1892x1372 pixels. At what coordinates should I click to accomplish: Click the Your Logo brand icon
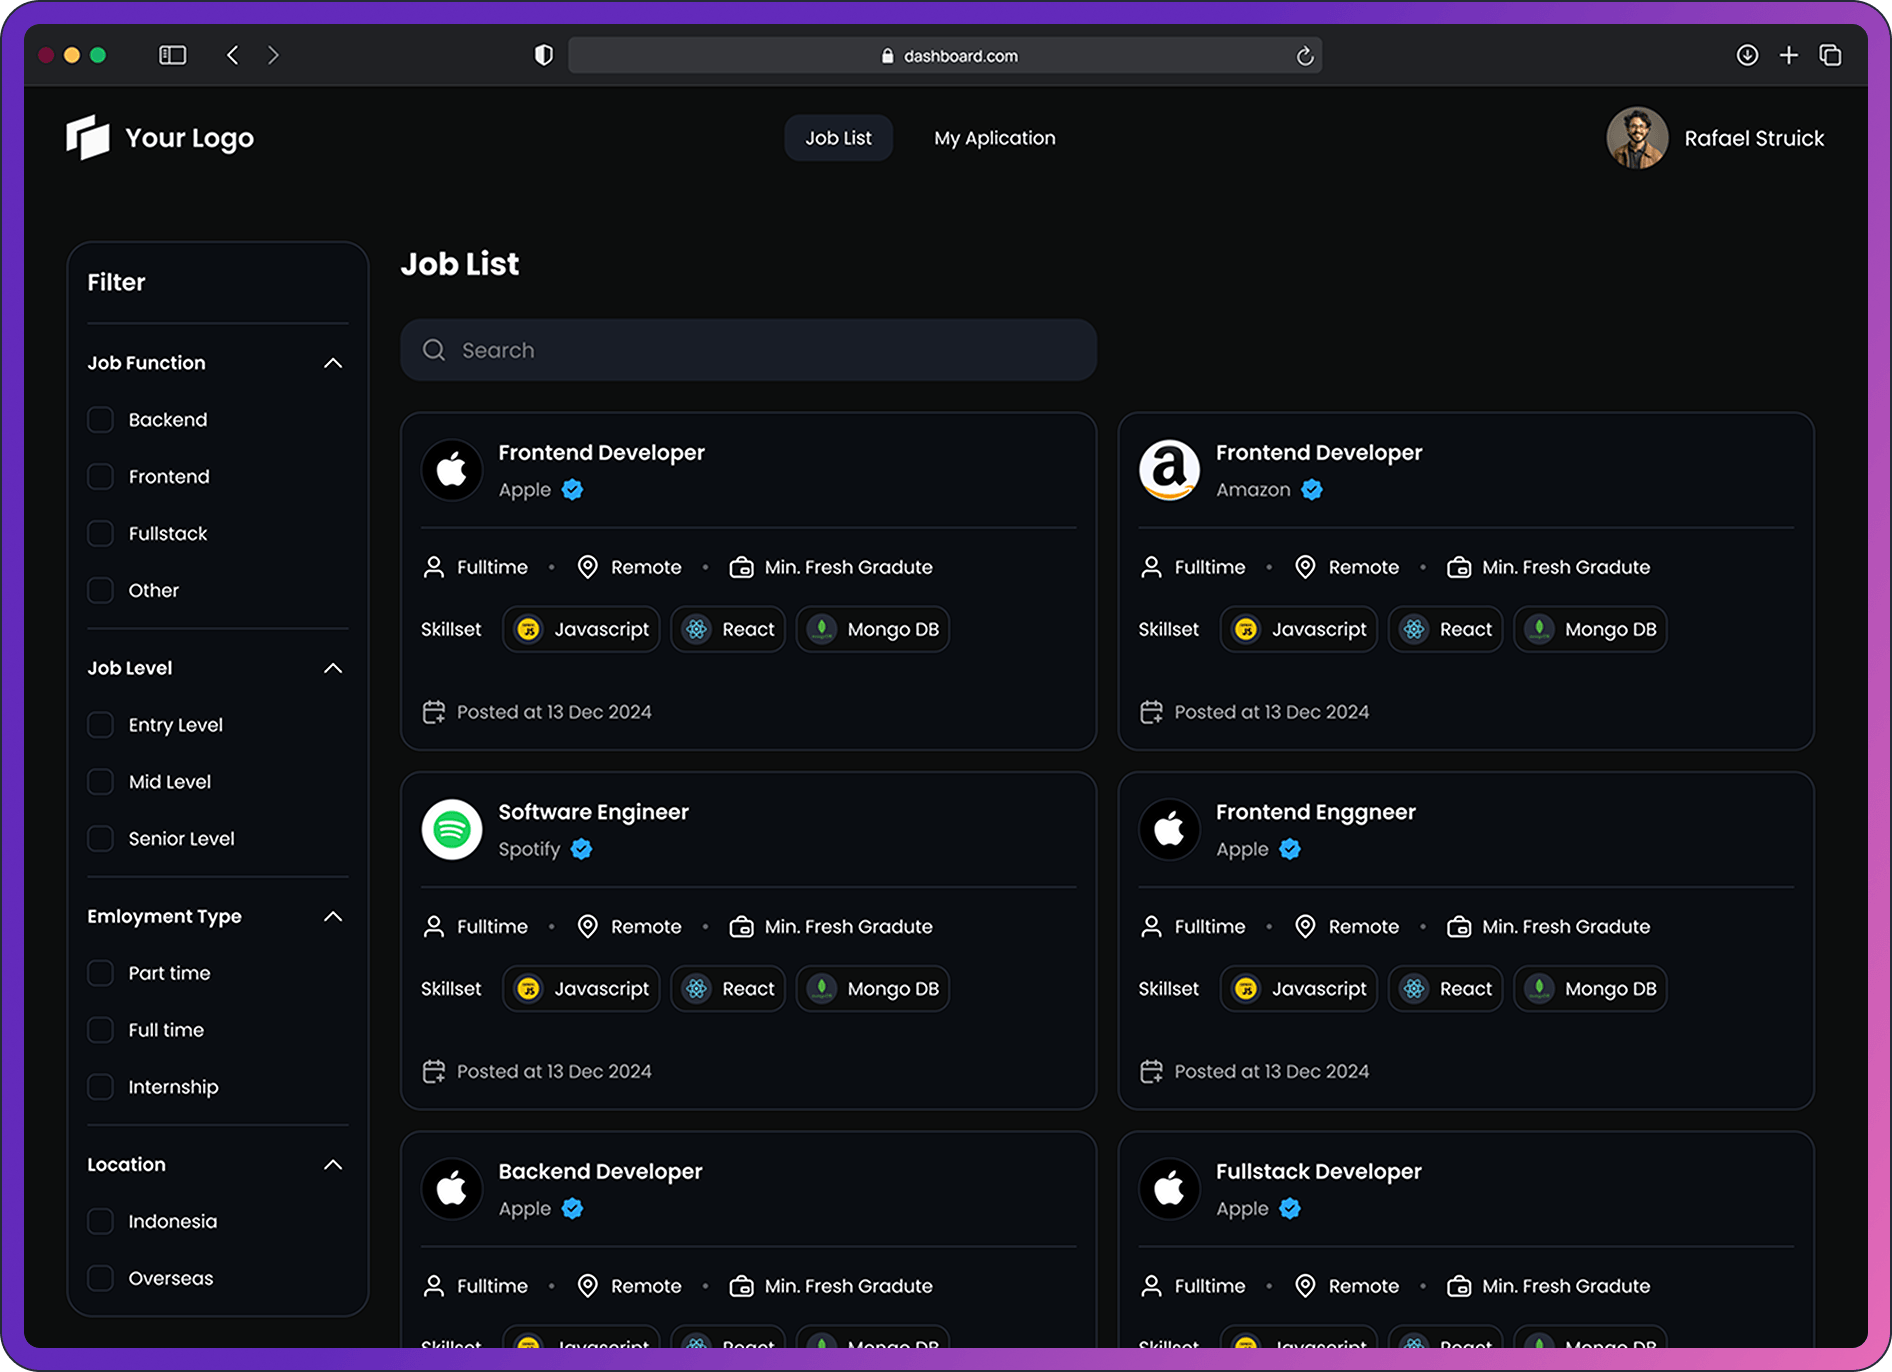[x=88, y=137]
